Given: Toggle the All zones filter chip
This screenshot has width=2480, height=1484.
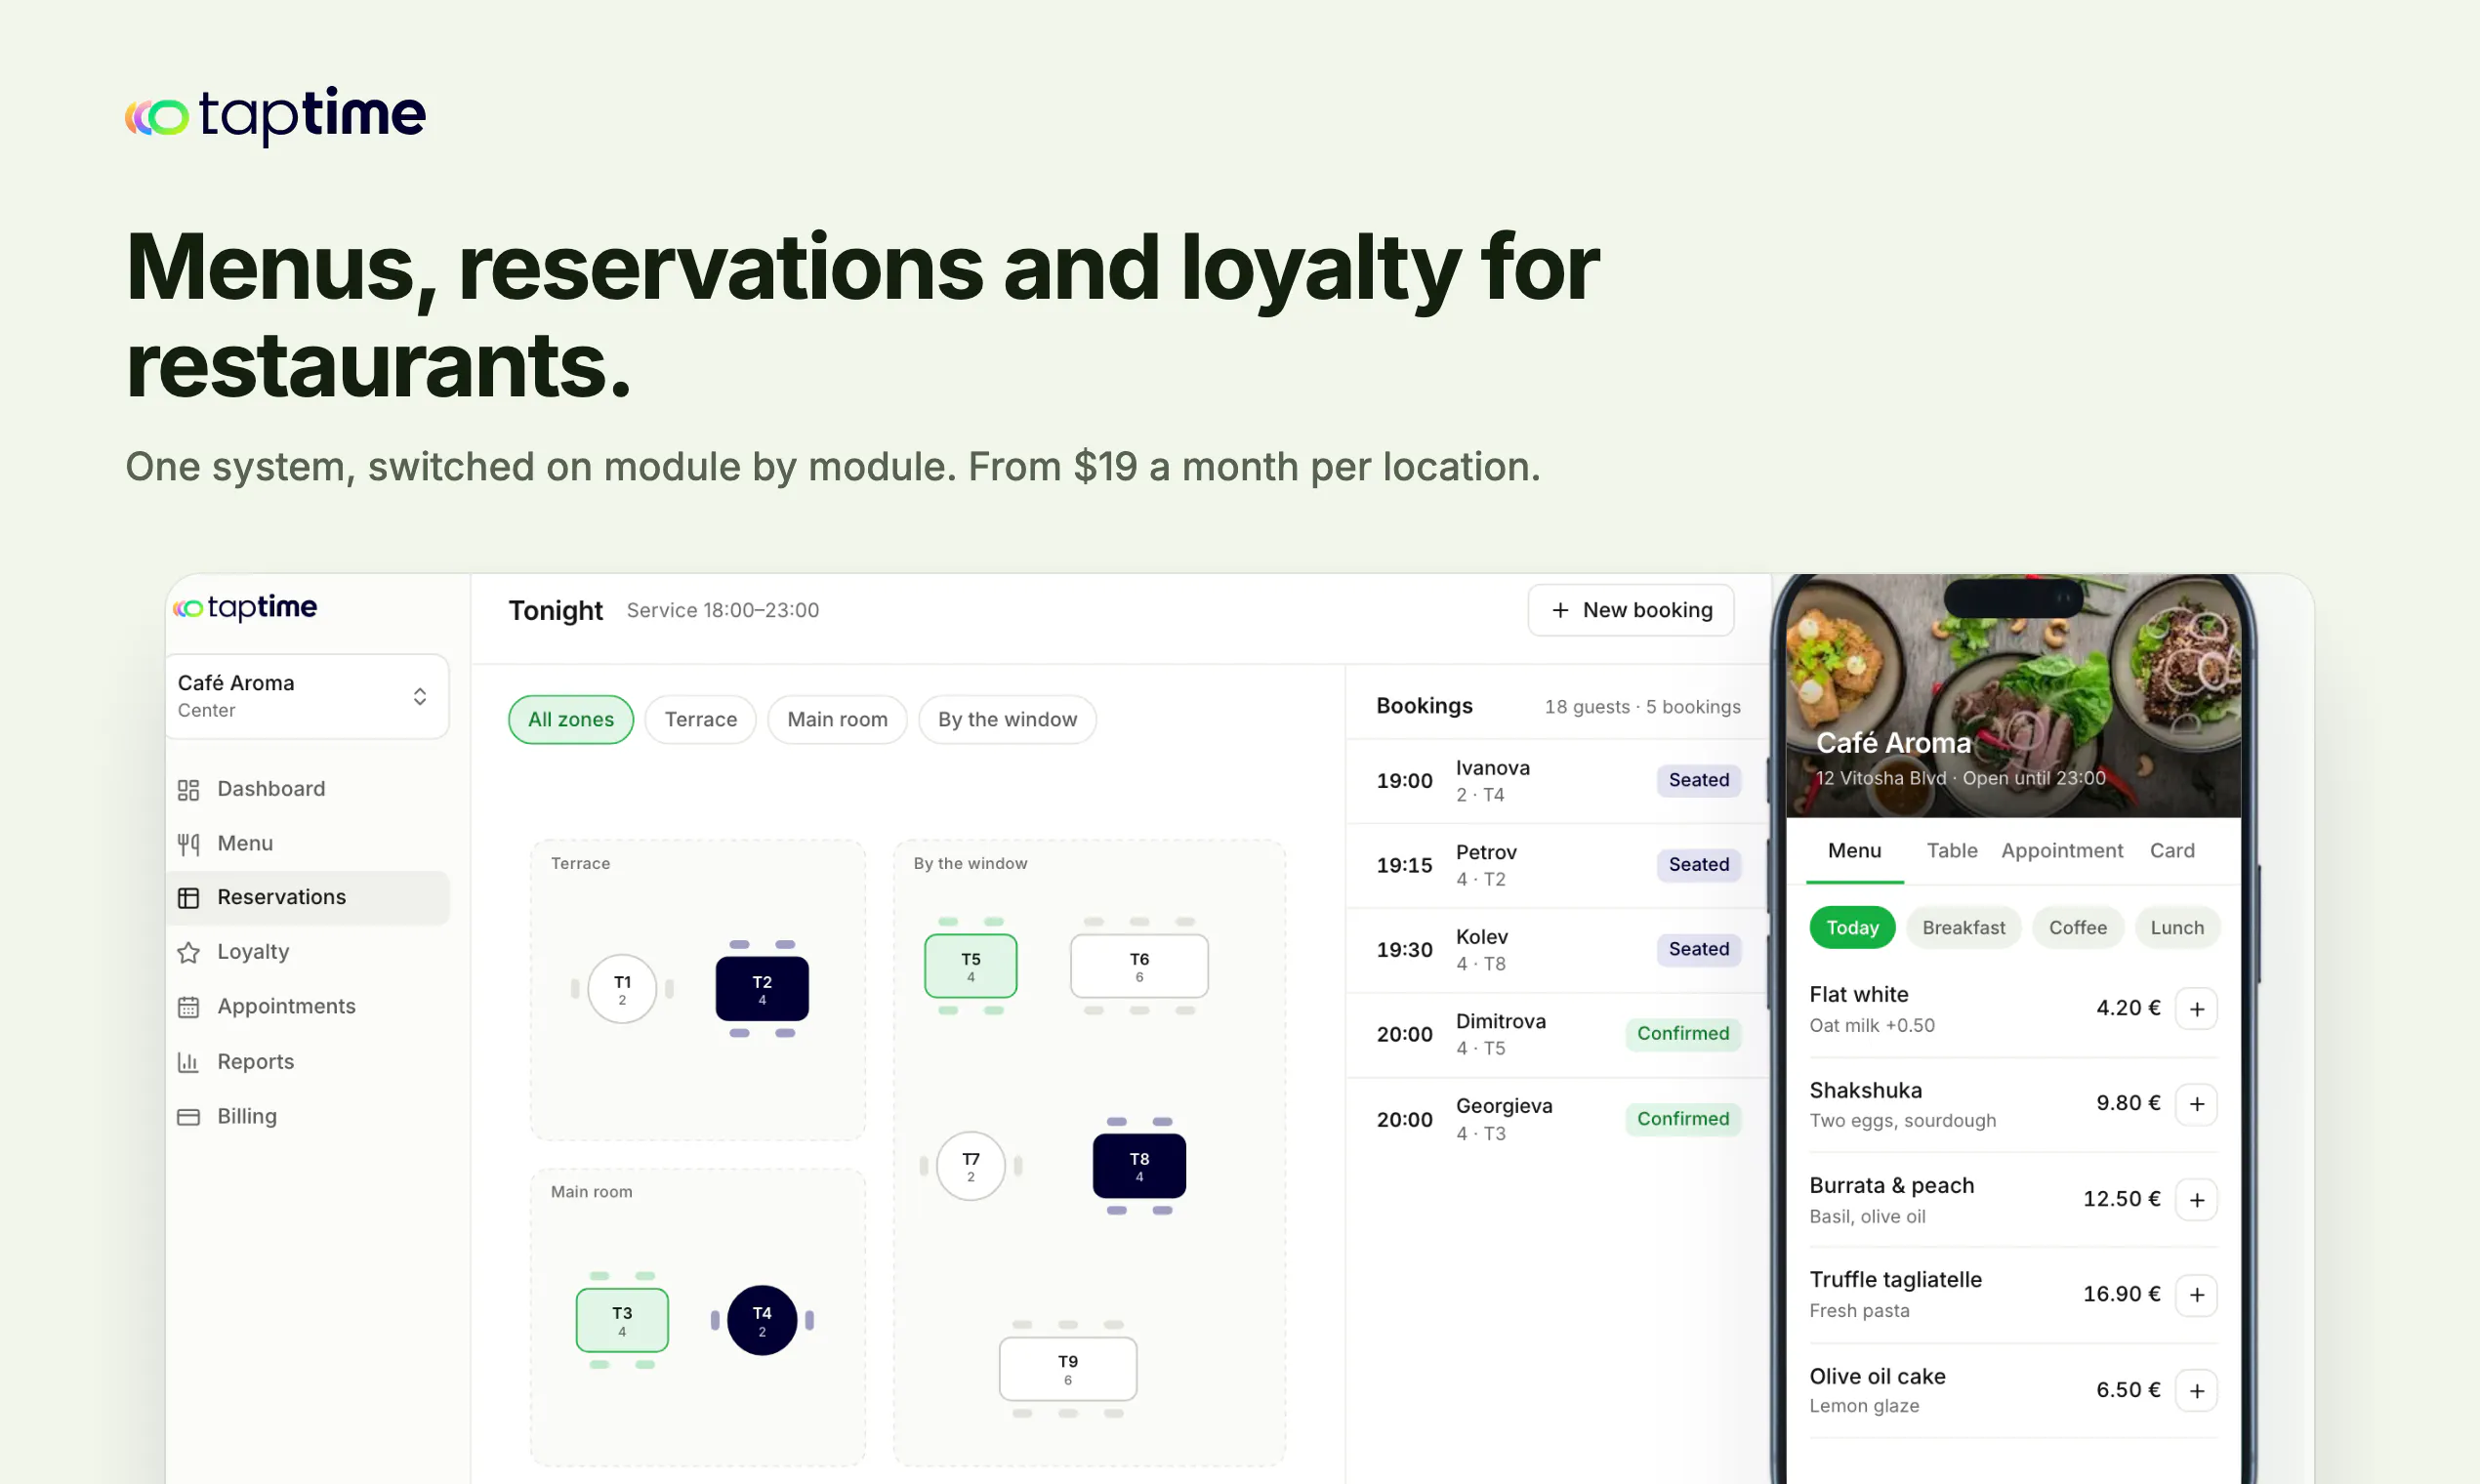Looking at the screenshot, I should 571,719.
